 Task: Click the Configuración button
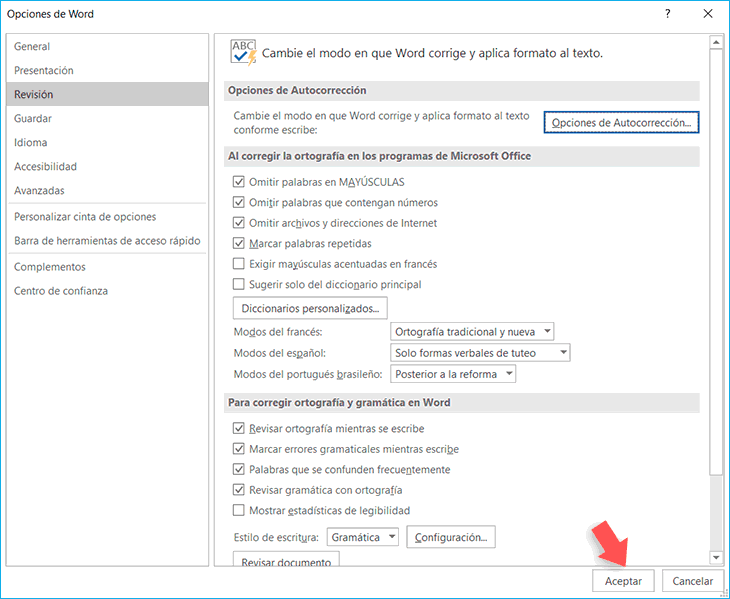tap(452, 537)
